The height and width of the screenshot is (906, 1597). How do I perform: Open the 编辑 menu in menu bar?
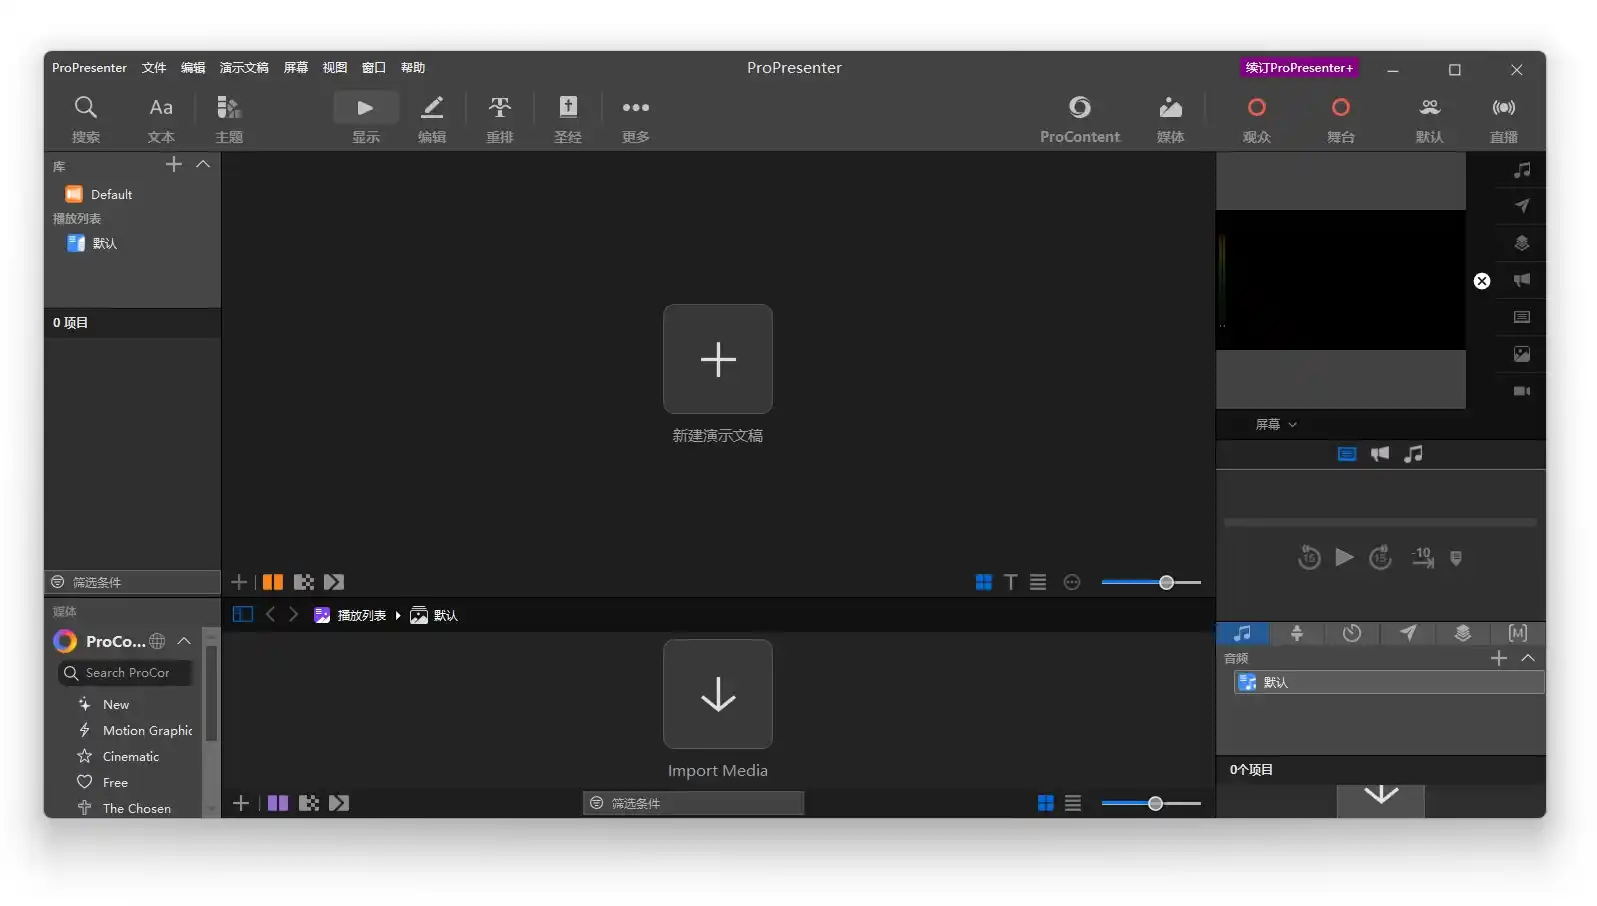click(x=193, y=68)
